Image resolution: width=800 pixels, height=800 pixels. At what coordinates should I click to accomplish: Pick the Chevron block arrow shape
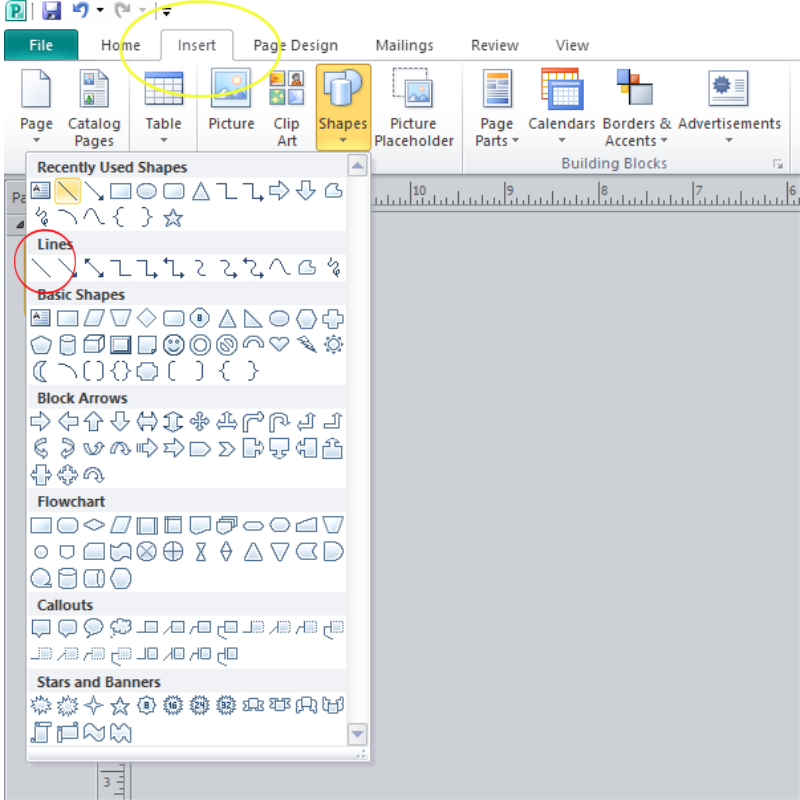(227, 449)
